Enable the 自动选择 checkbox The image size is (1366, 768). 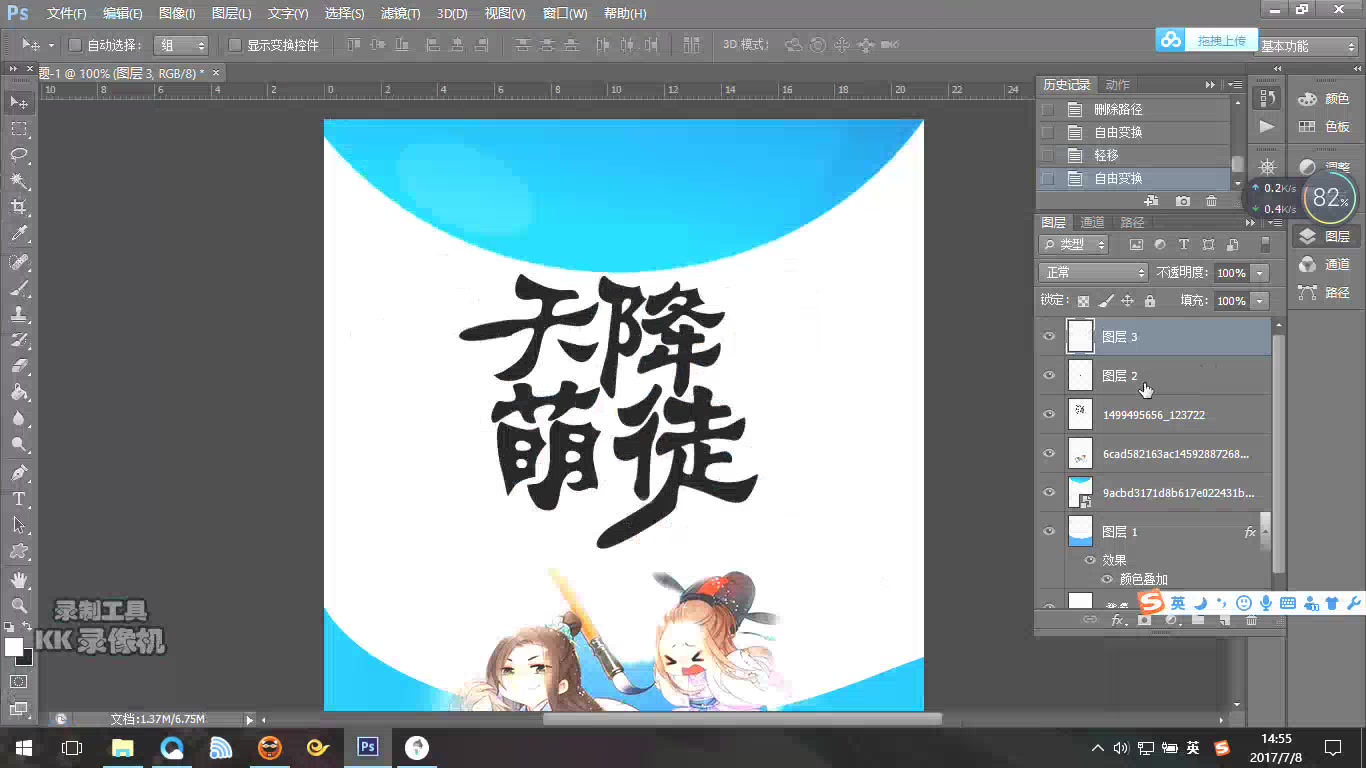[75, 45]
